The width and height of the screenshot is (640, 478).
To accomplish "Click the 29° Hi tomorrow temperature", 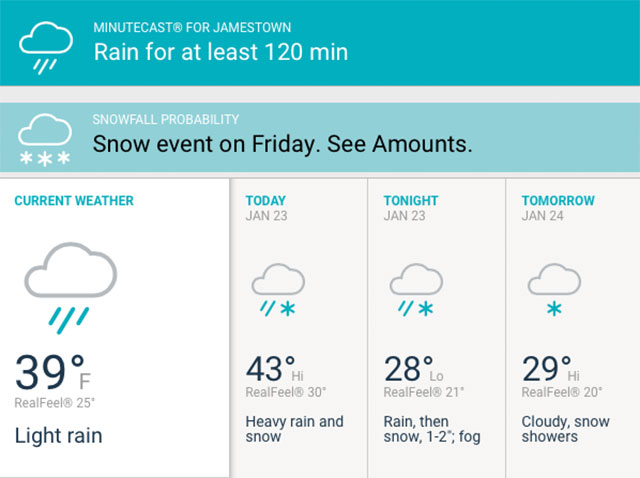I will 551,369.
